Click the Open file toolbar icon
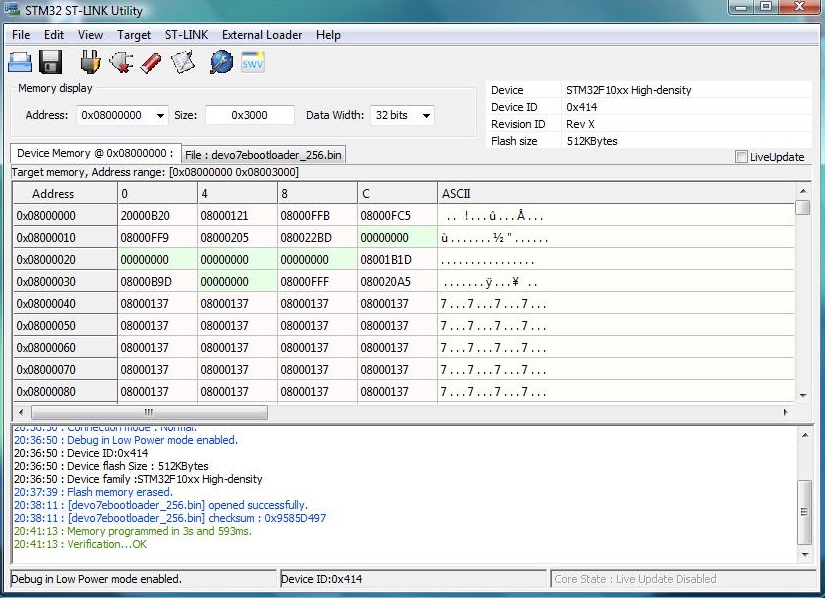Screen dimensions: 825x598 (20, 62)
